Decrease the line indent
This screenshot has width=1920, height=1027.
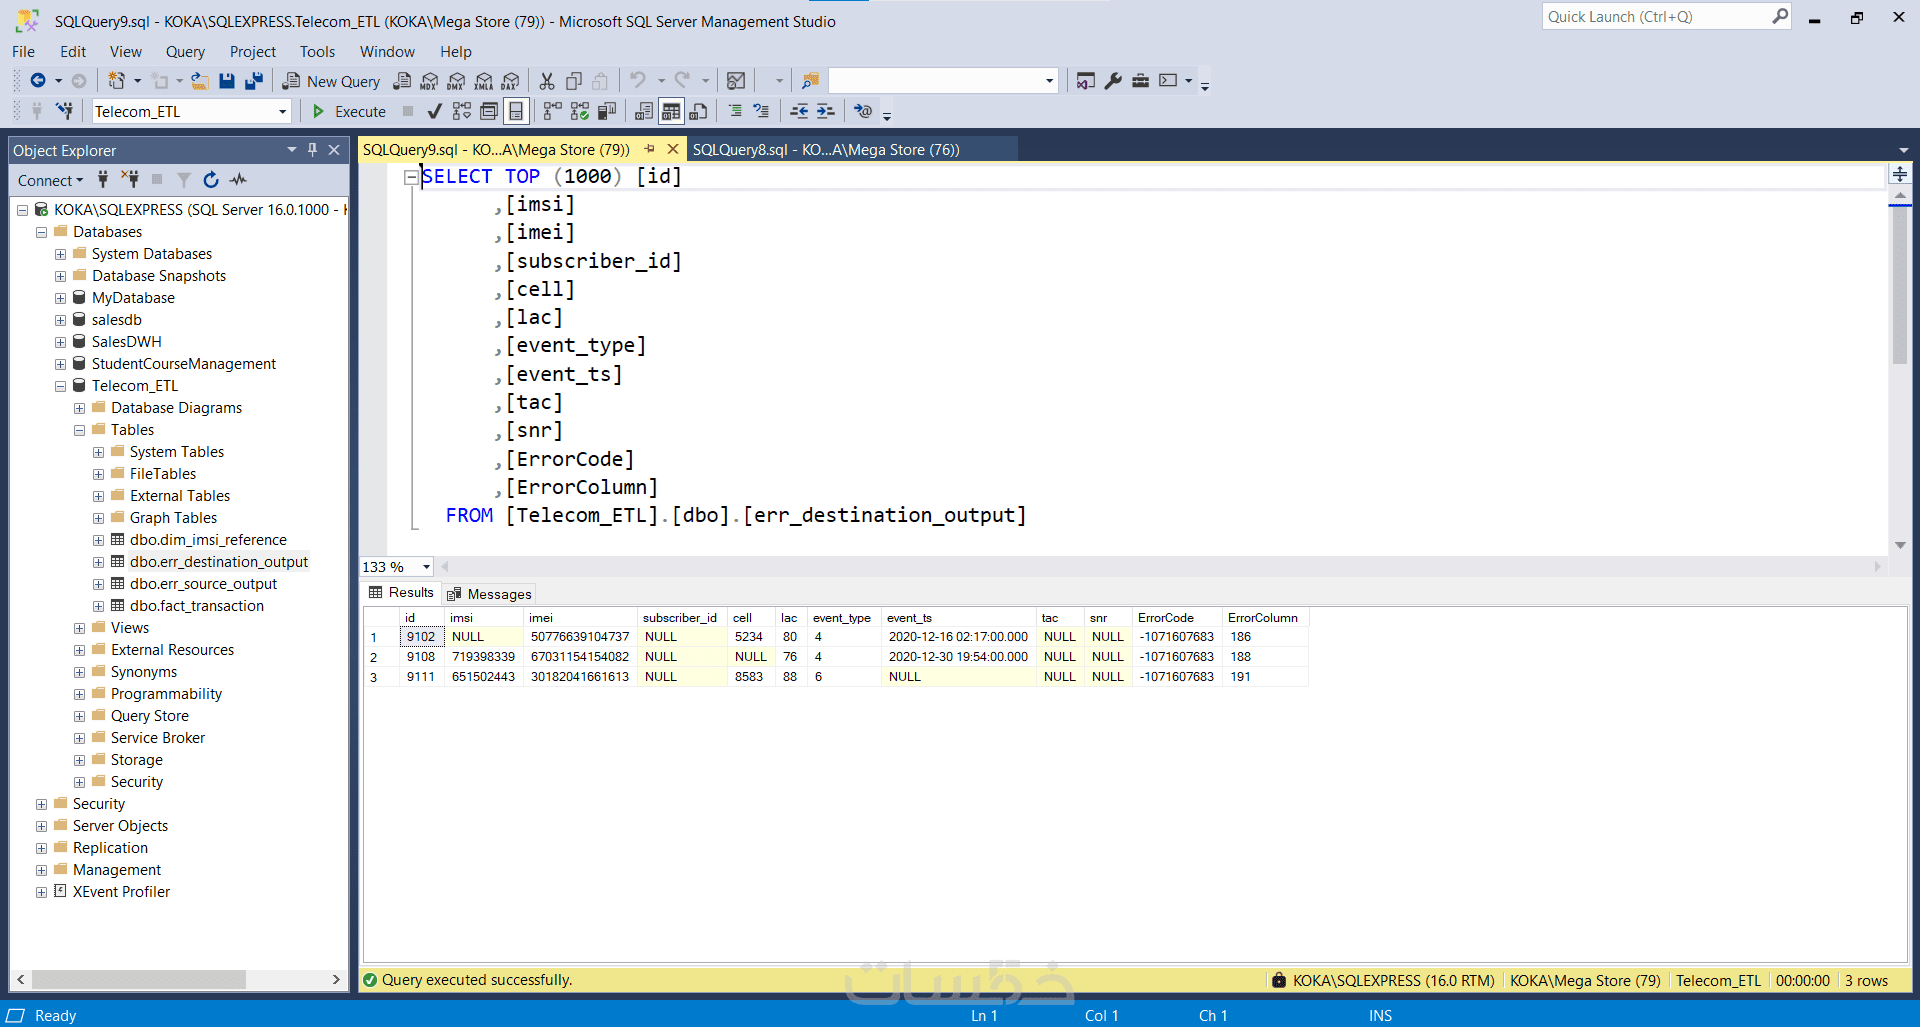[799, 111]
